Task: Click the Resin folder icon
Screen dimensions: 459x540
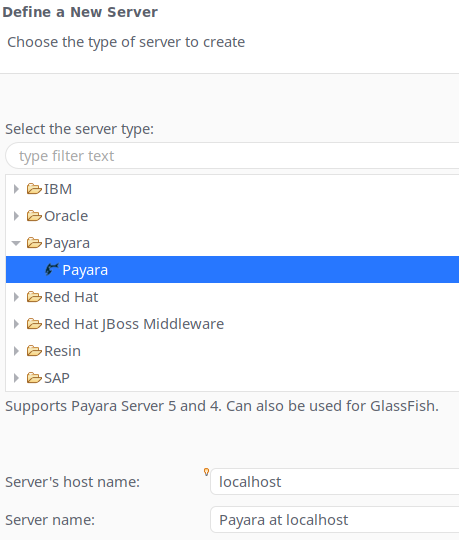Action: pyautogui.click(x=34, y=351)
